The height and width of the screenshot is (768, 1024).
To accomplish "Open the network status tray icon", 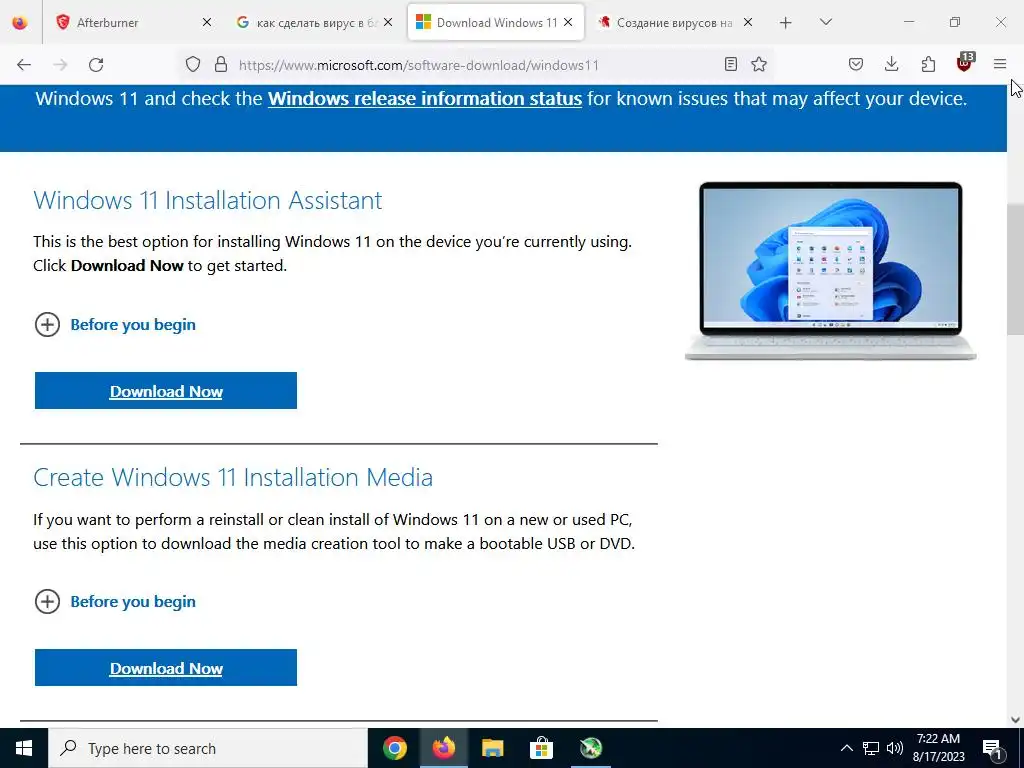I will point(871,748).
